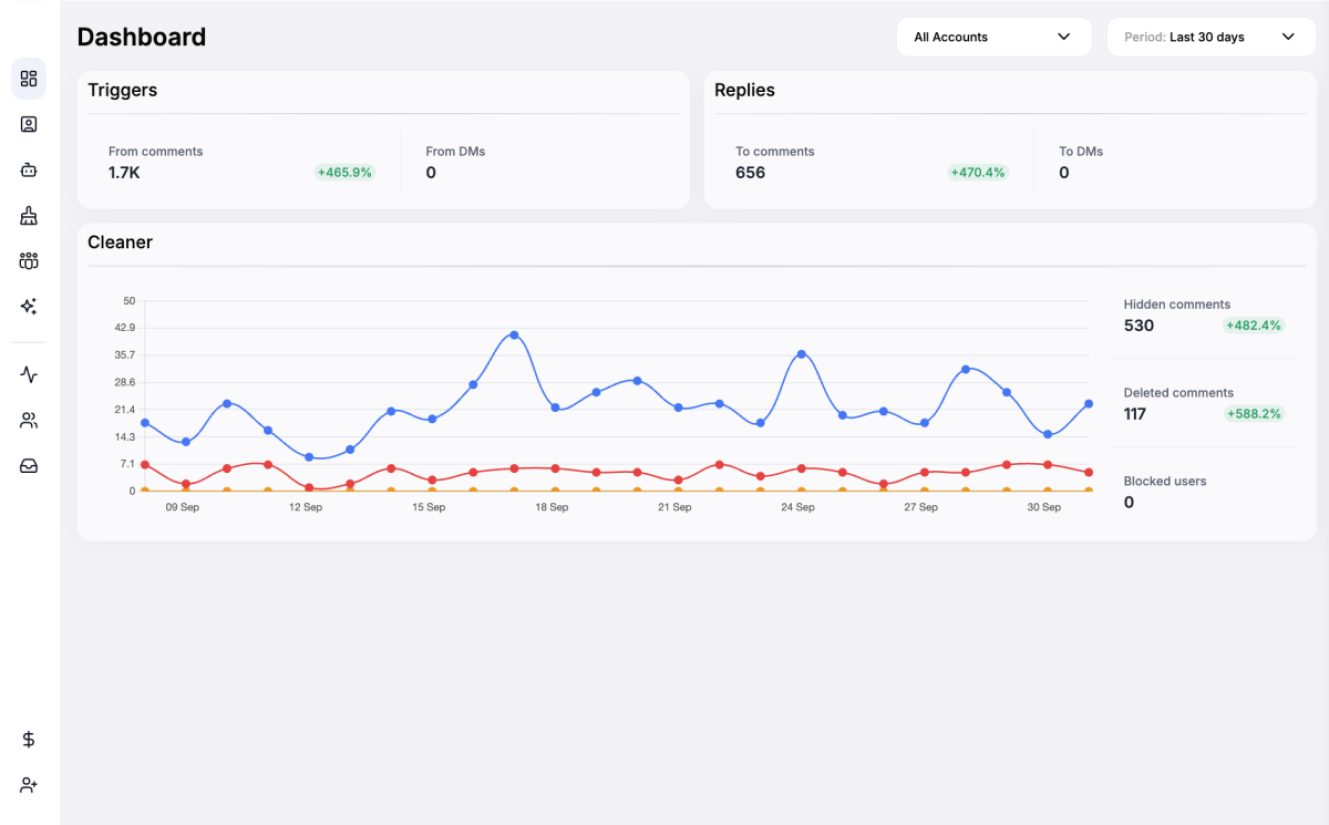Select the two-users team sidebar icon
The image size is (1329, 825).
point(29,421)
